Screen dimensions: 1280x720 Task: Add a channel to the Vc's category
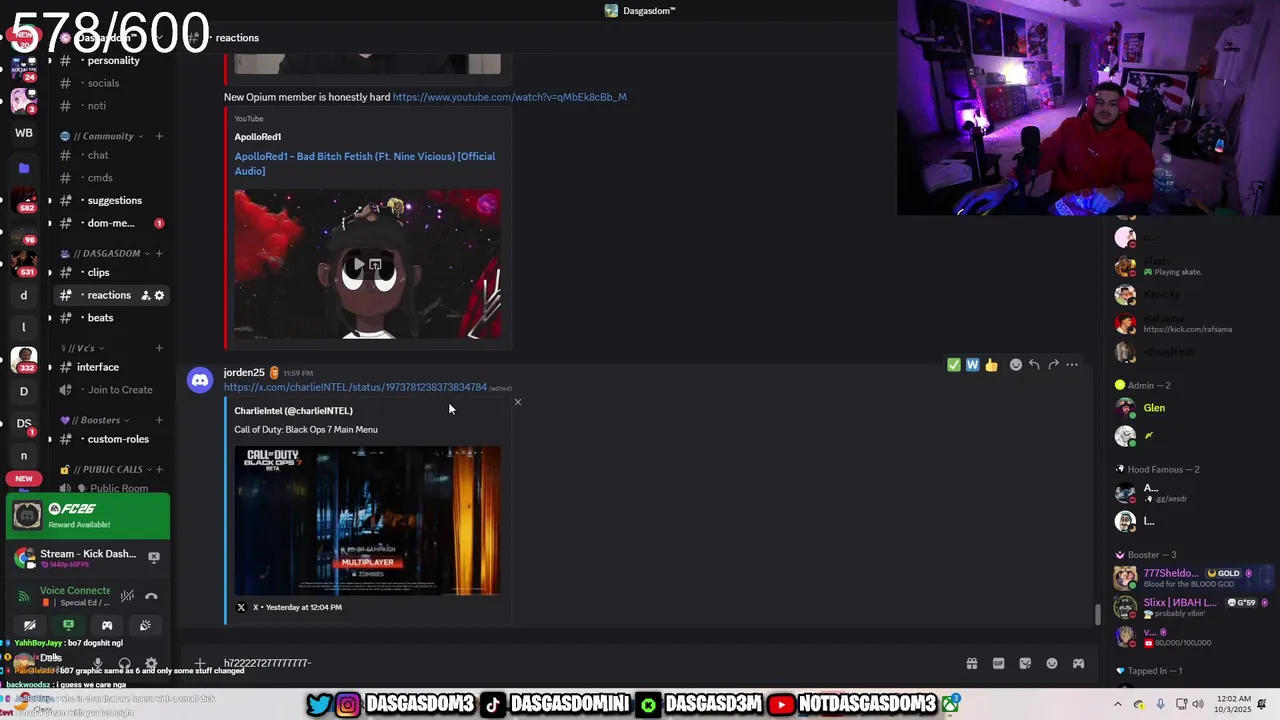tap(159, 348)
